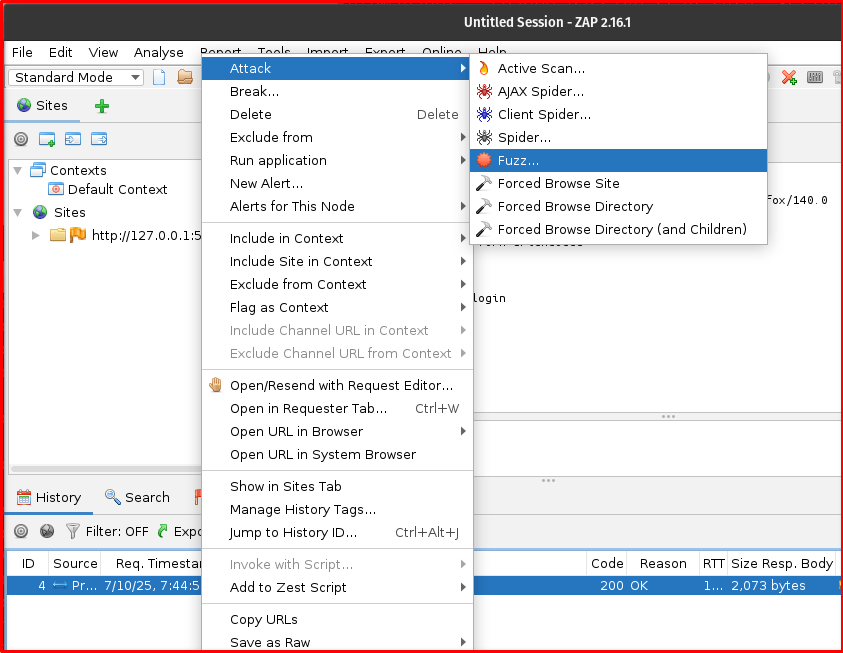843x653 pixels.
Task: Click the New Session page icon
Action: coord(159,77)
